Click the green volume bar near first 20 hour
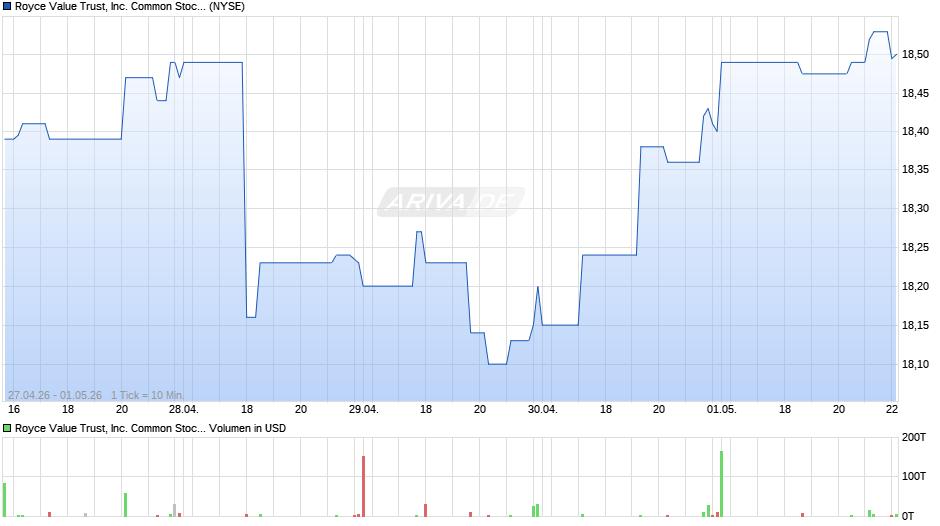The height and width of the screenshot is (526, 940). pos(125,505)
